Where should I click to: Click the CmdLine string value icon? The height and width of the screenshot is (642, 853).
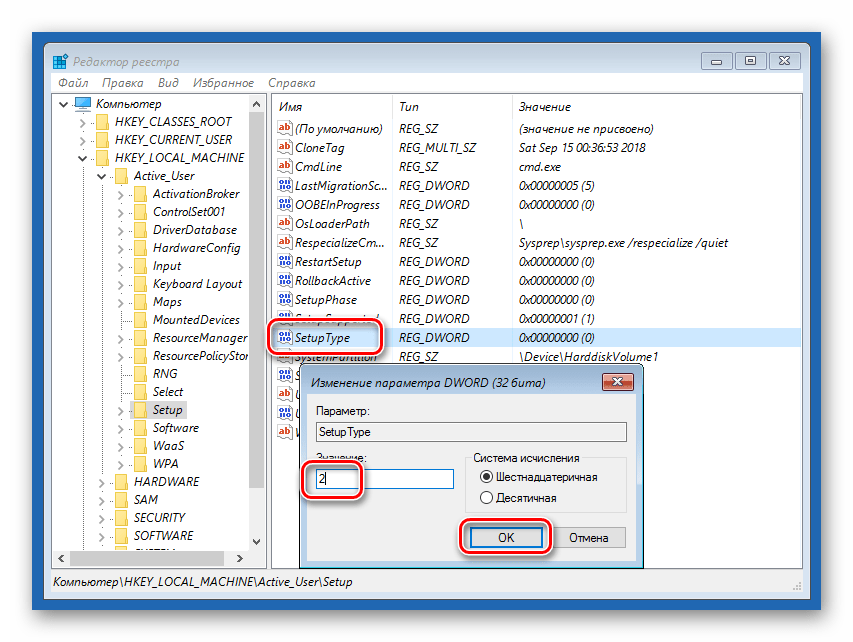click(285, 167)
